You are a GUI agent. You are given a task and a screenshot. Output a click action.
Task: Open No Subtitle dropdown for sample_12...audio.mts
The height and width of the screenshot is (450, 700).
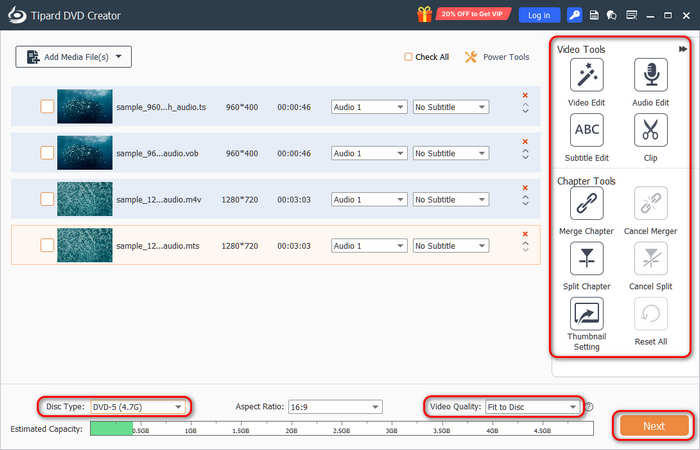tap(451, 246)
